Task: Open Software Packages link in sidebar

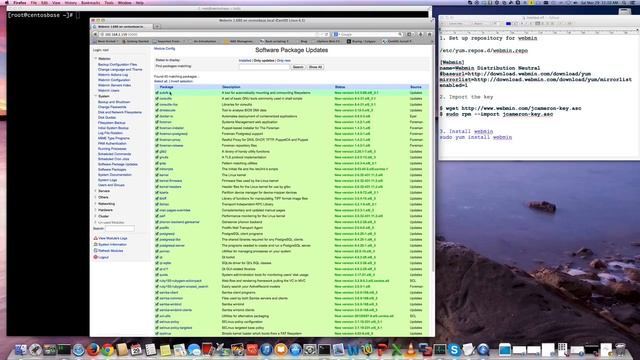Action: click(x=112, y=169)
